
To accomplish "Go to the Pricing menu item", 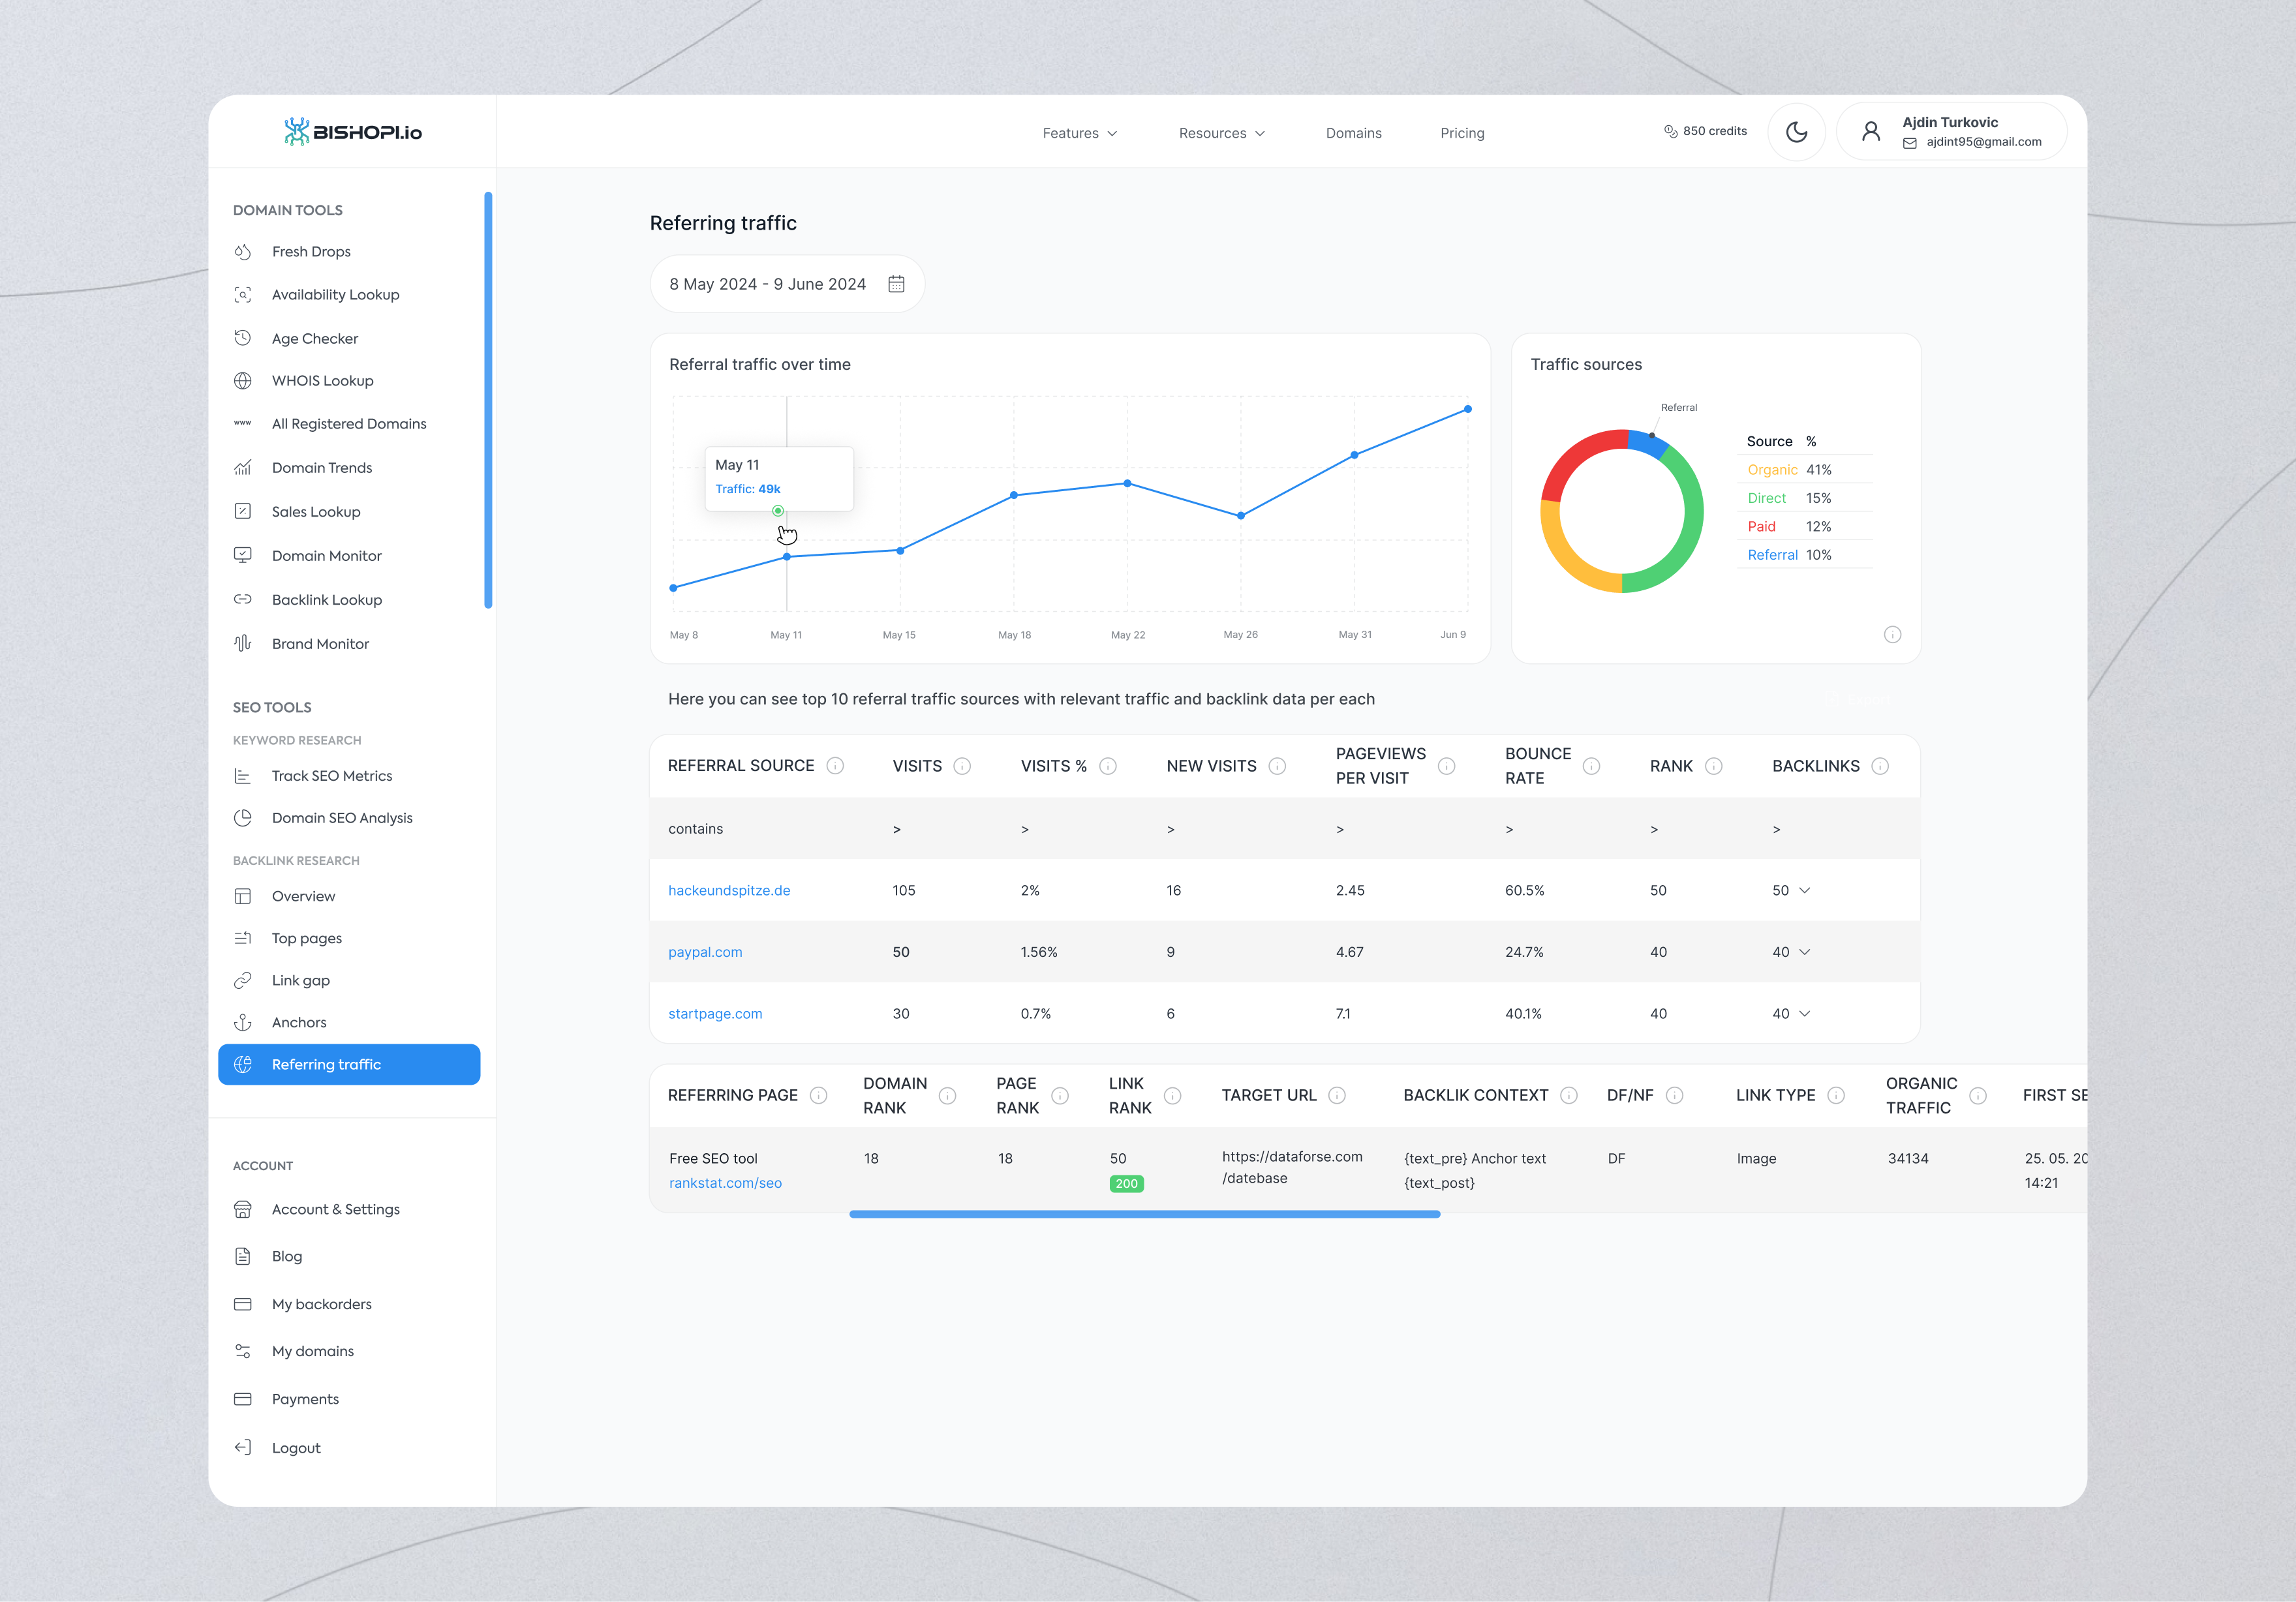I will coord(1462,132).
